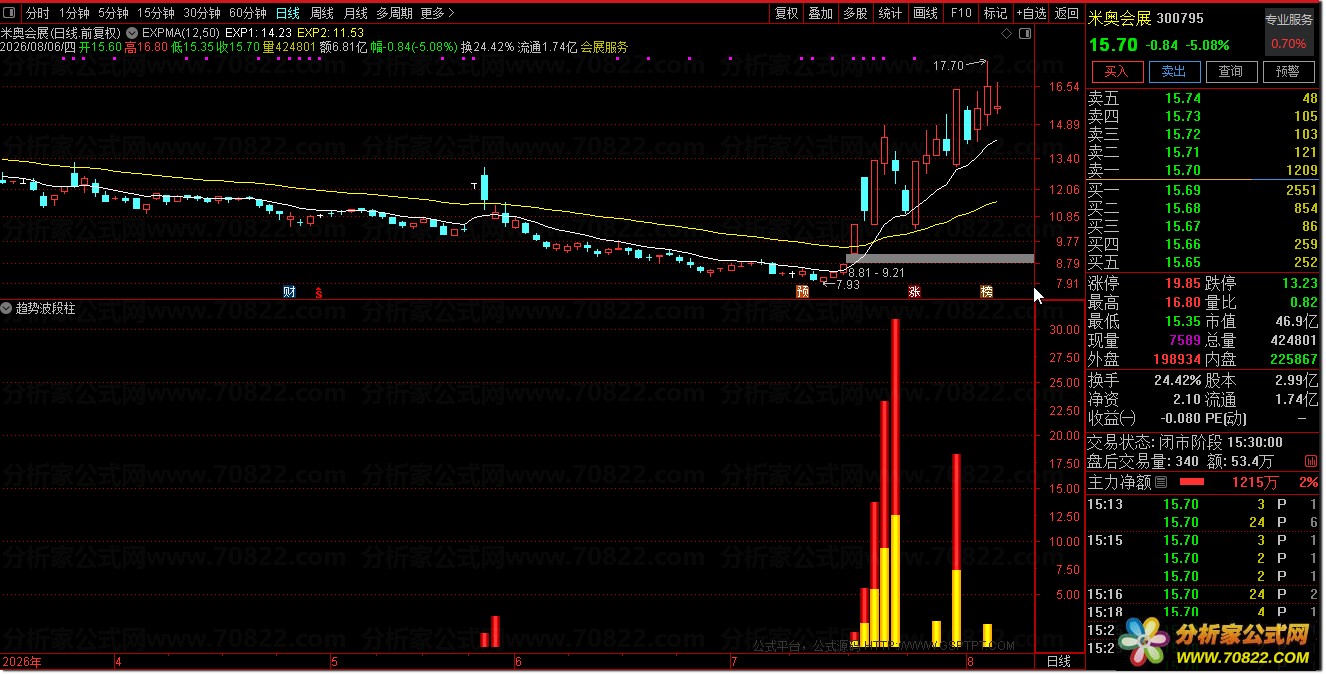Click the 财 finance marker on timeline
Image resolution: width=1326 pixels, height=674 pixels.
tap(290, 292)
